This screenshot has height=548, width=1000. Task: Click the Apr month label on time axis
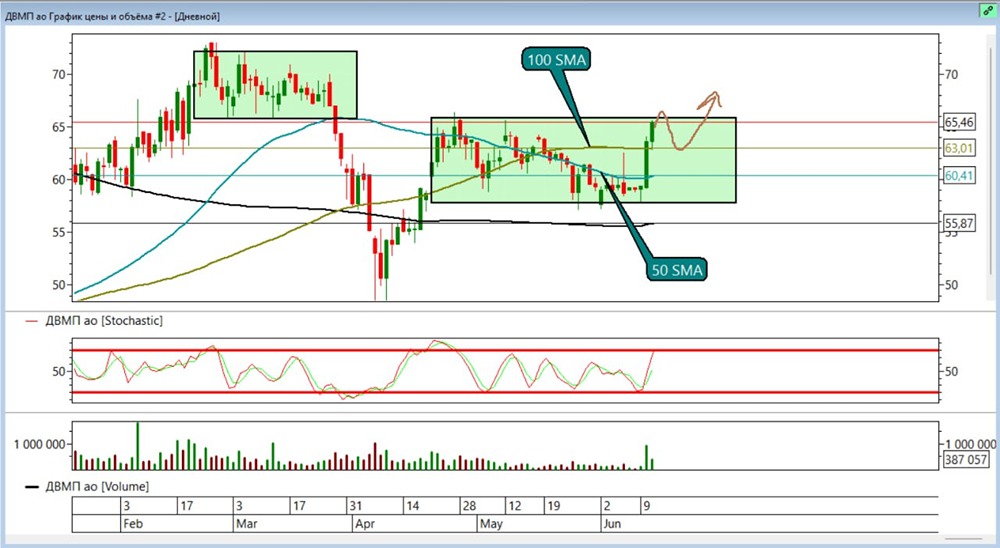coord(364,524)
